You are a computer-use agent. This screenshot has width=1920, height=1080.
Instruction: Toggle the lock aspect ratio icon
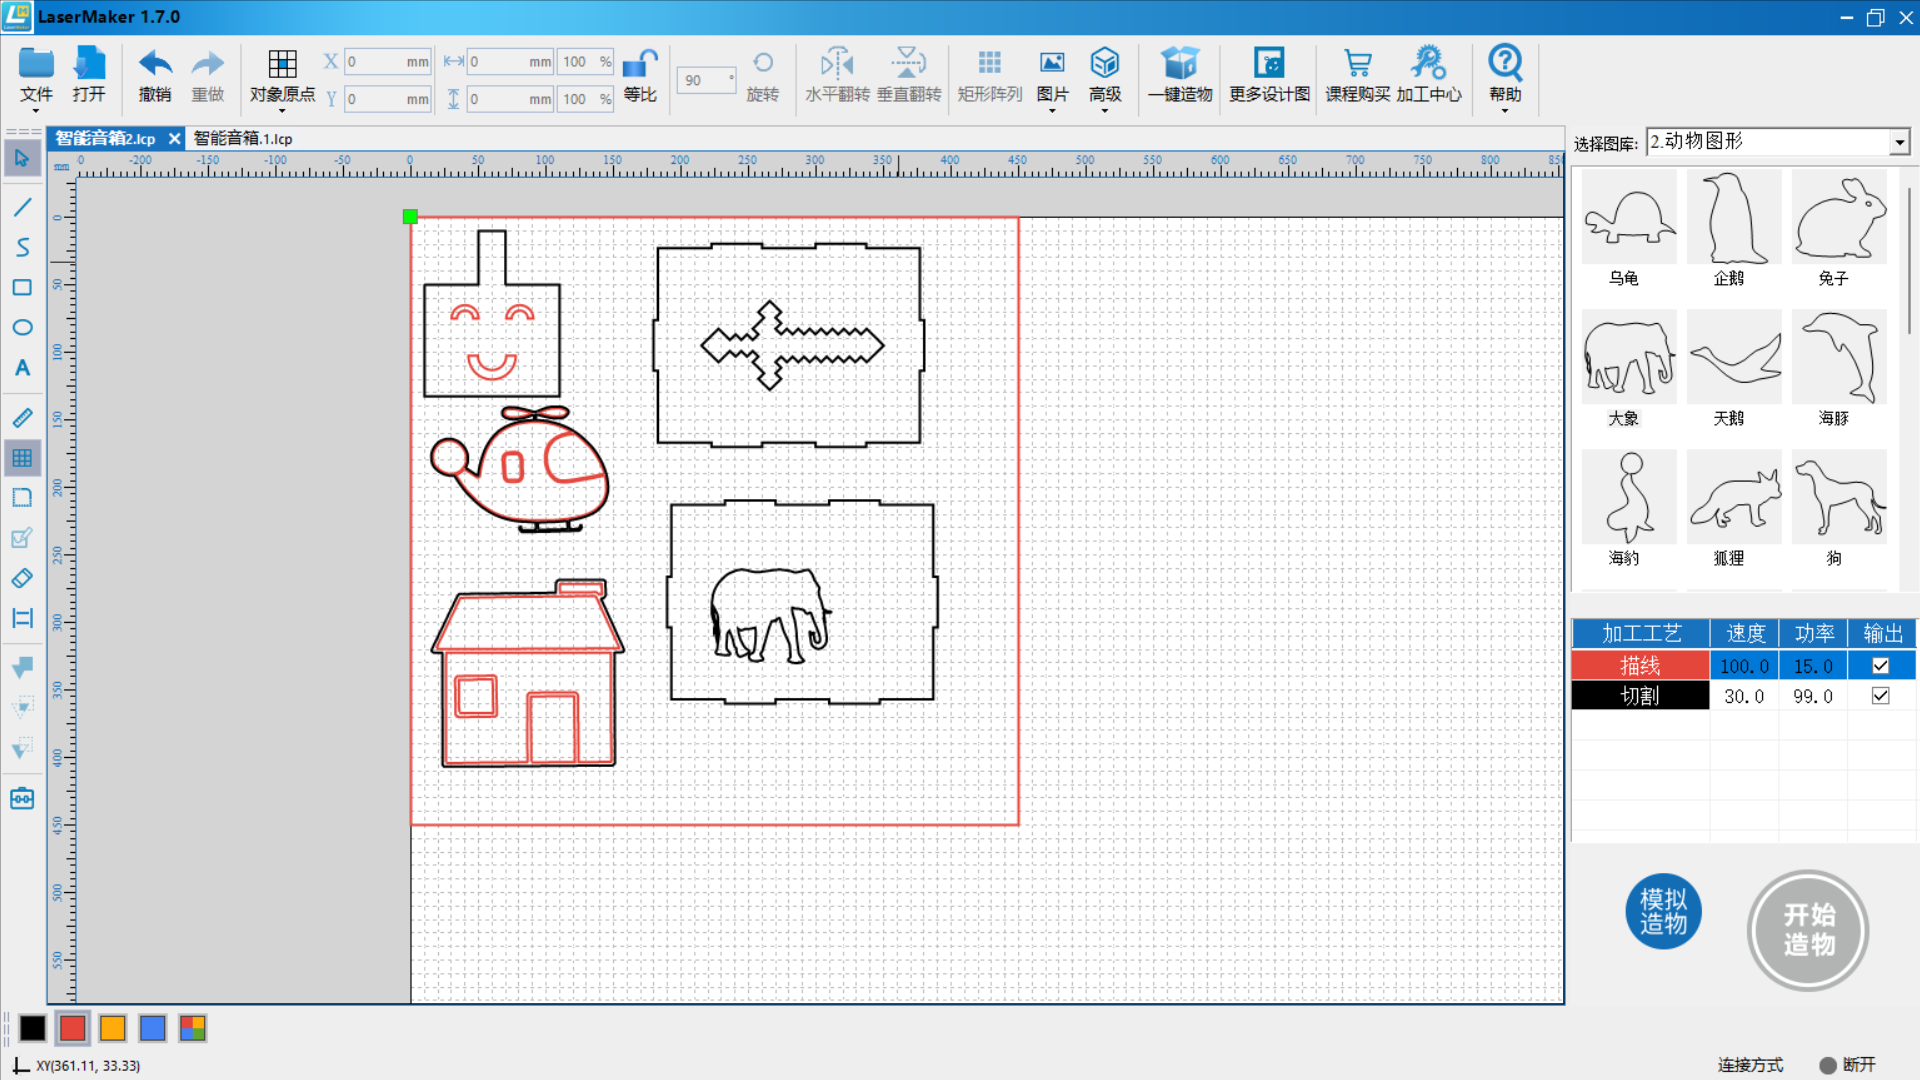(640, 64)
